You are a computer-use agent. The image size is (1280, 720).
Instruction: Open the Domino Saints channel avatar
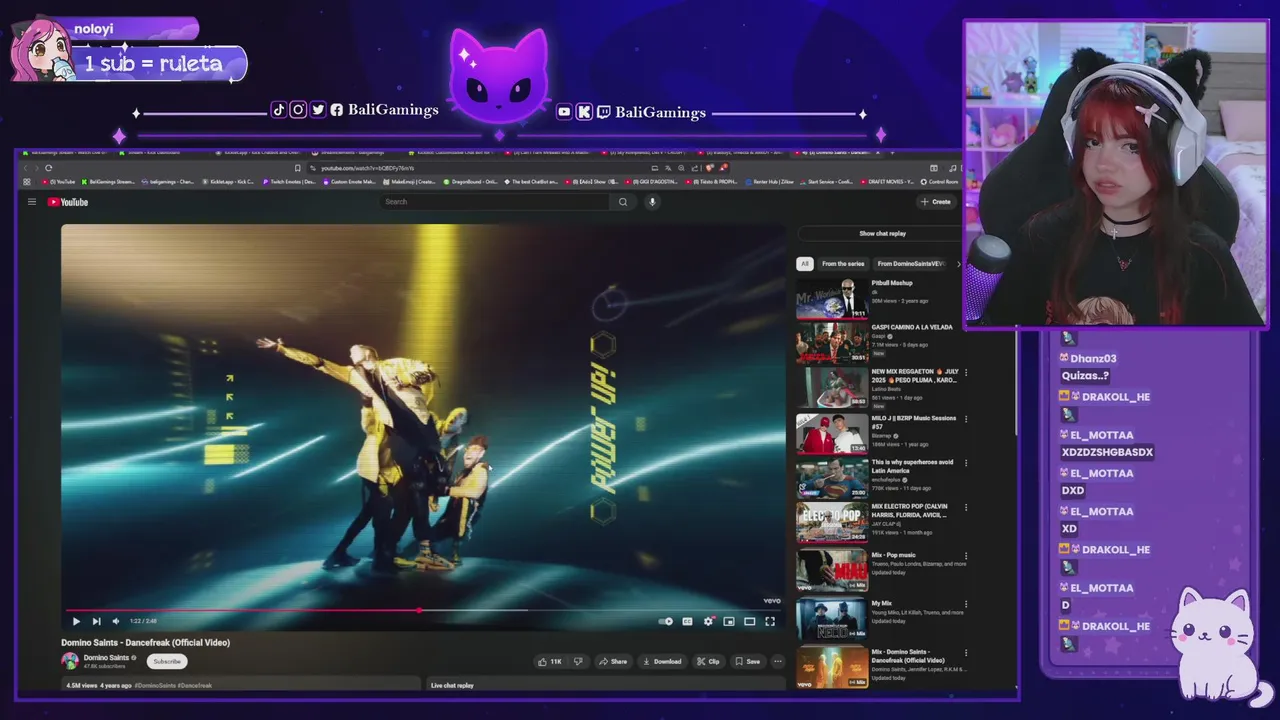[70, 661]
